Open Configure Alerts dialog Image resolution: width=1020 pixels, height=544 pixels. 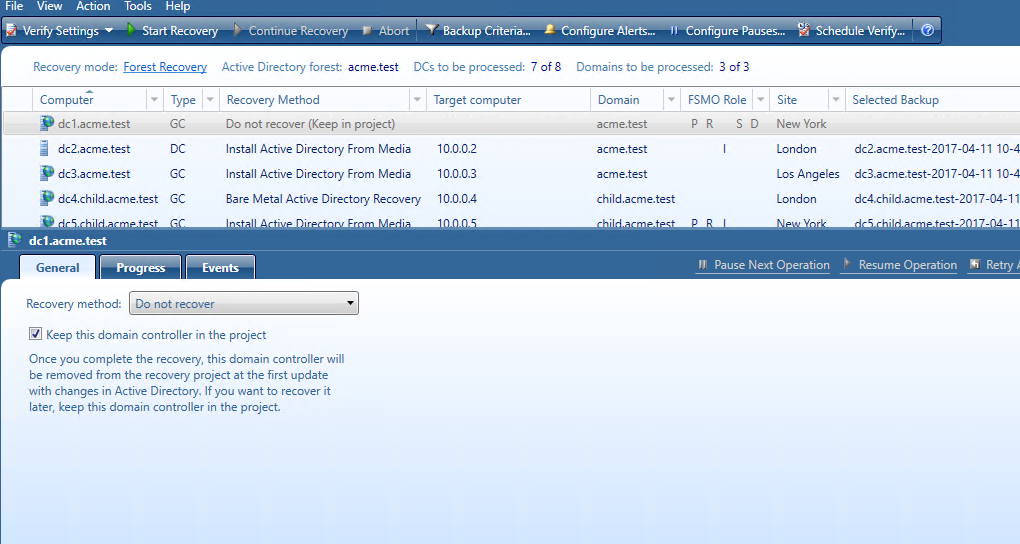pos(608,31)
